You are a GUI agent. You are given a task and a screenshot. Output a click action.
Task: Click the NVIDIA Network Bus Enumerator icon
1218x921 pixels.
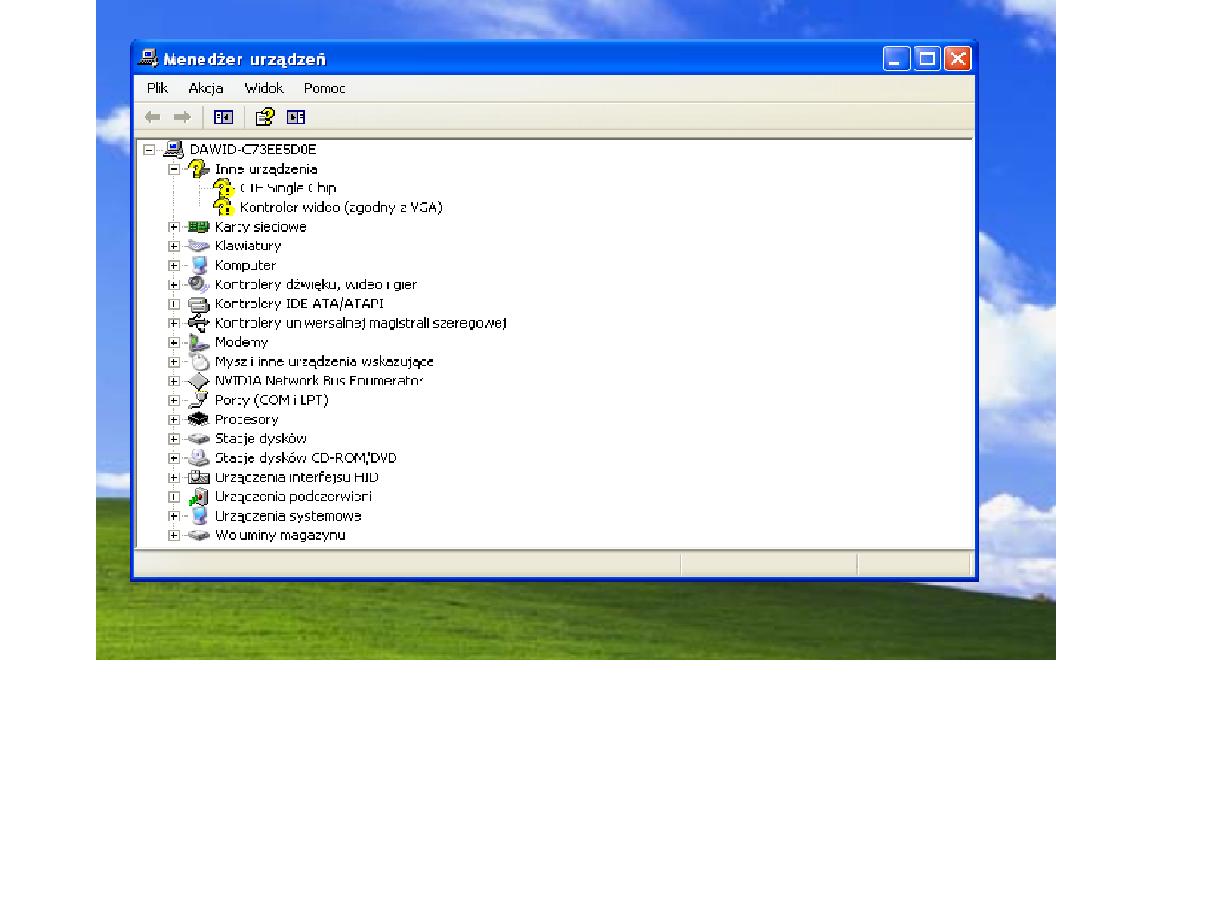(x=198, y=381)
